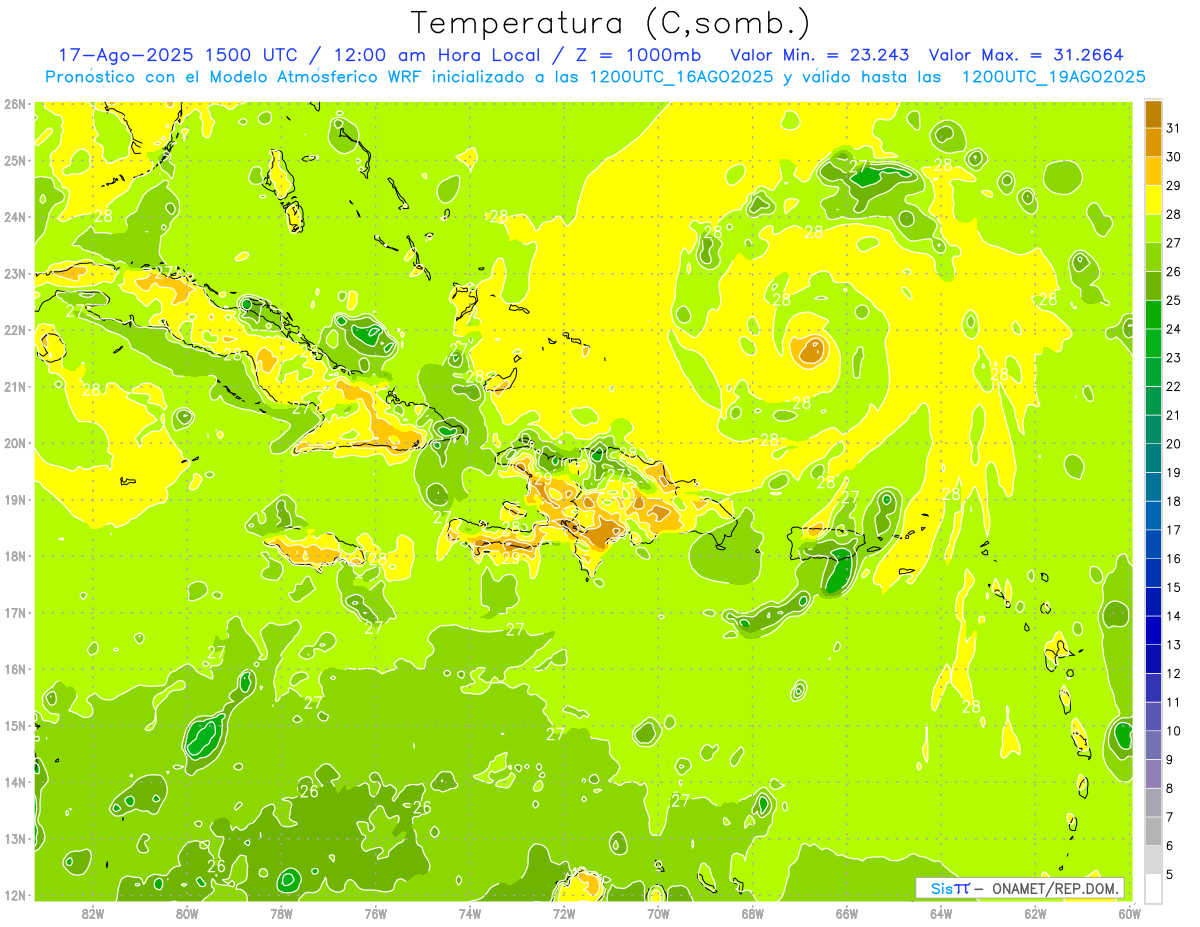Pick the white swatch below 5

[1153, 888]
